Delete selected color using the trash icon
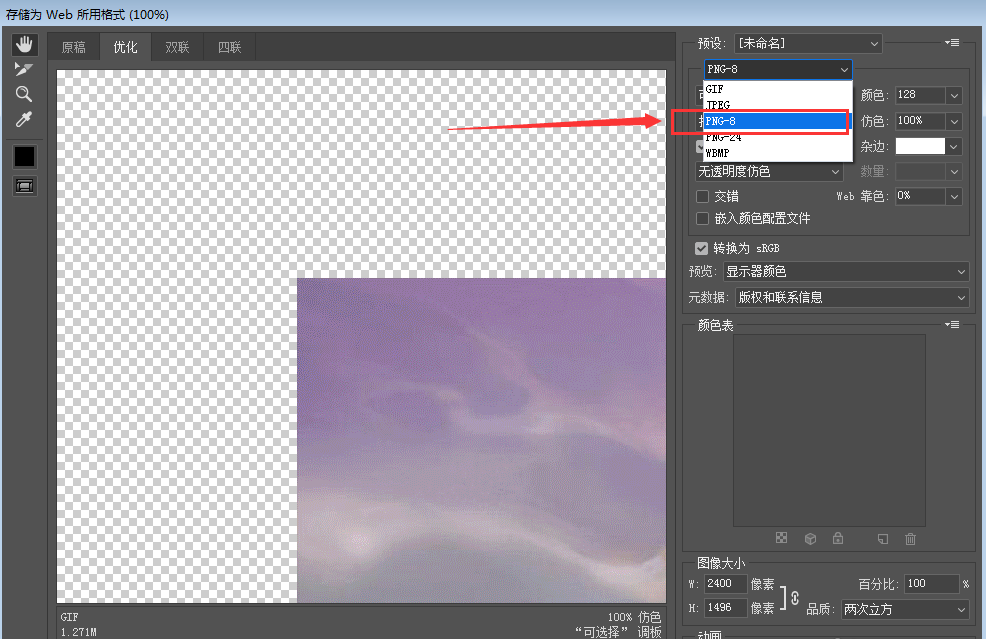Image resolution: width=986 pixels, height=639 pixels. point(910,538)
